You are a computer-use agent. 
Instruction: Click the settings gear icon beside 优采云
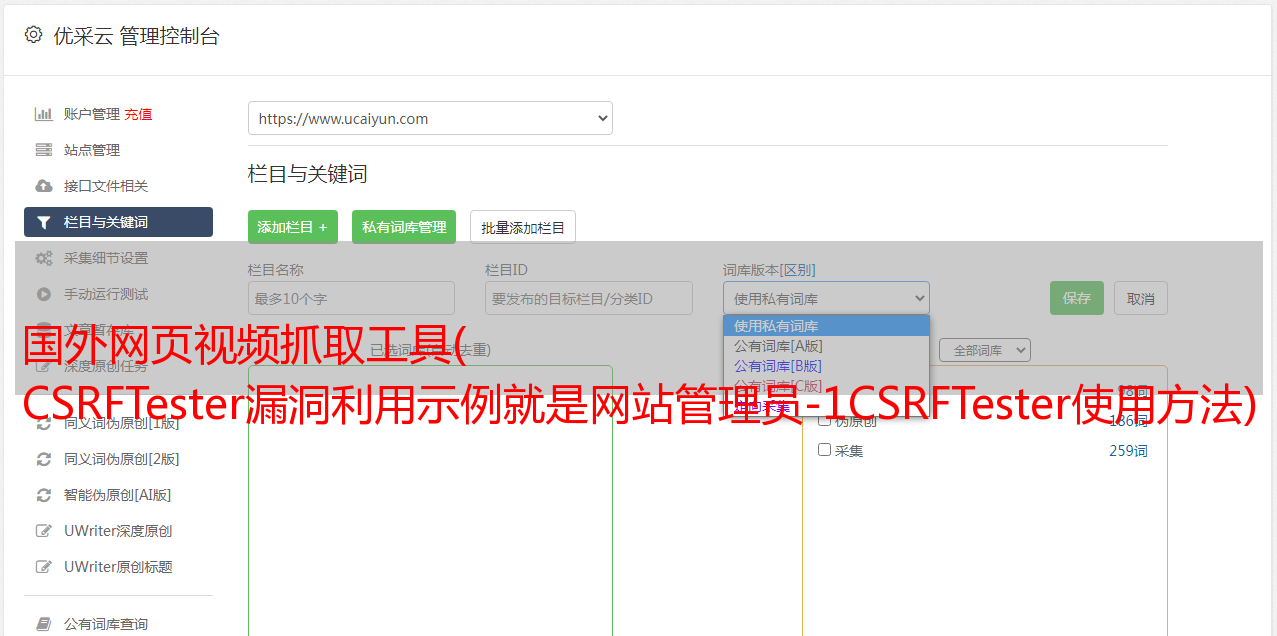click(x=34, y=35)
